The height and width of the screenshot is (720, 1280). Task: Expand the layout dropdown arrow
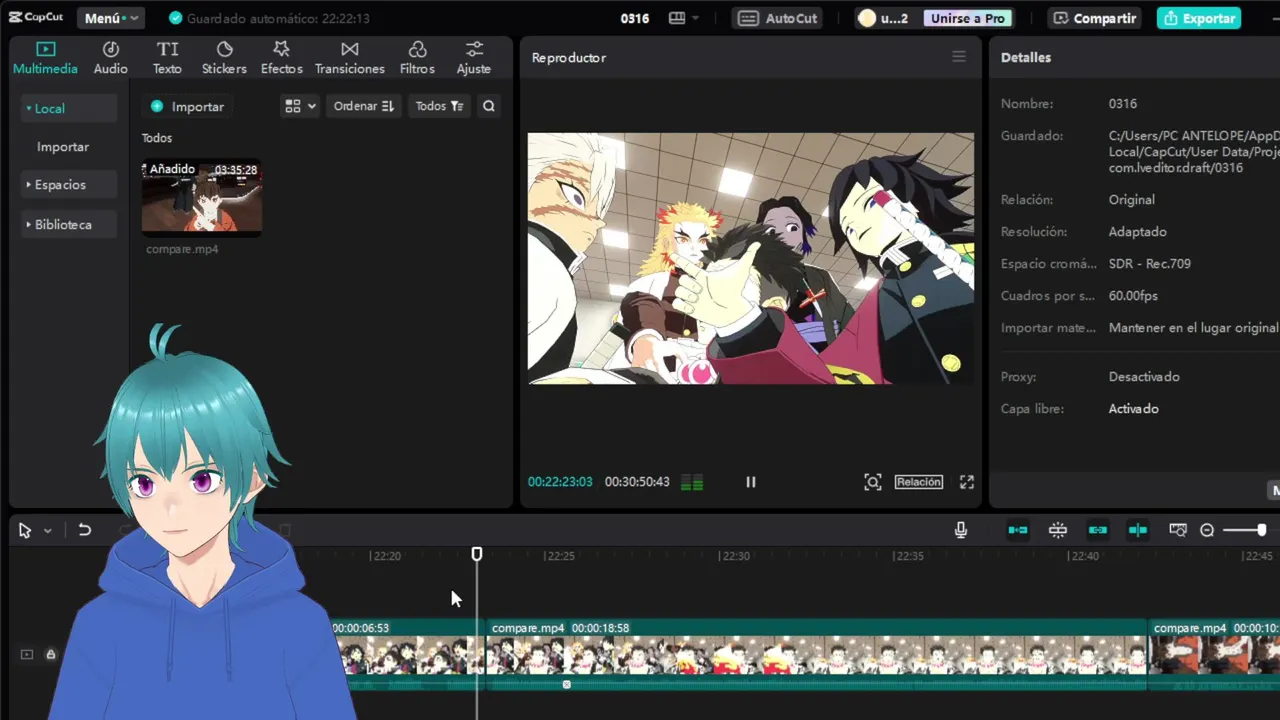(695, 18)
